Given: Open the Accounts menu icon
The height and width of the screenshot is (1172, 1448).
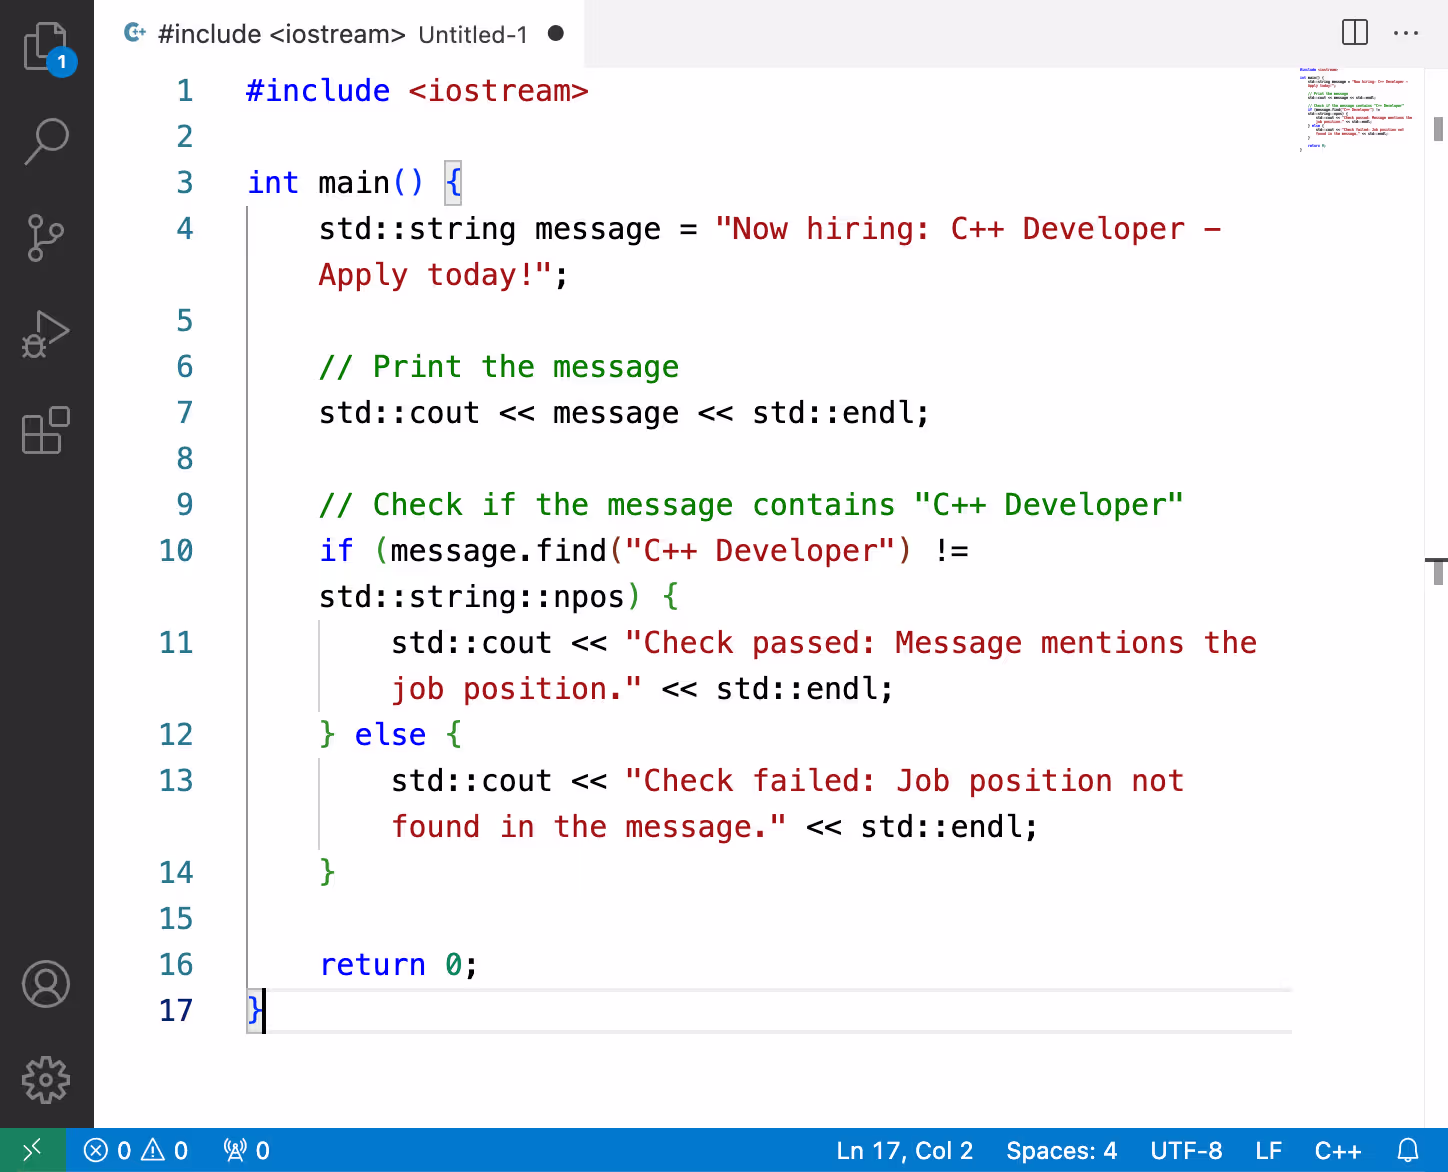Looking at the screenshot, I should point(46,984).
